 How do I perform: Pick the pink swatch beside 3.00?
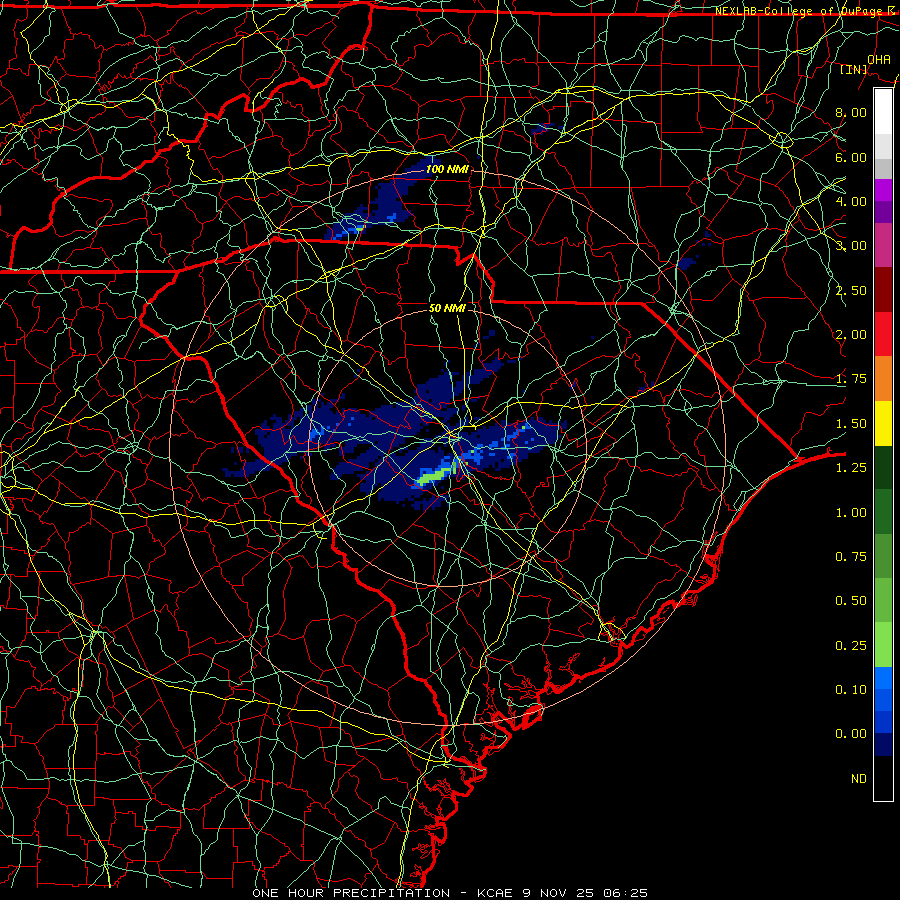coord(883,245)
